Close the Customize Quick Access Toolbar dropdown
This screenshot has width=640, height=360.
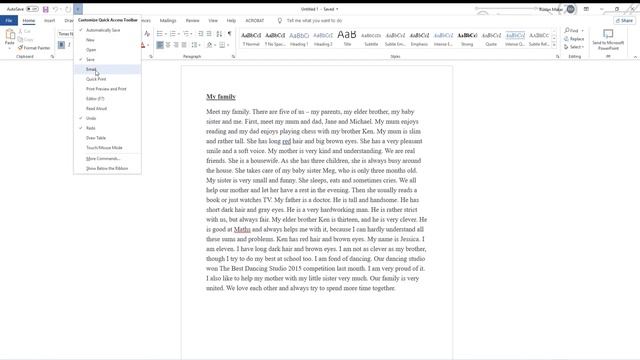[78, 9]
